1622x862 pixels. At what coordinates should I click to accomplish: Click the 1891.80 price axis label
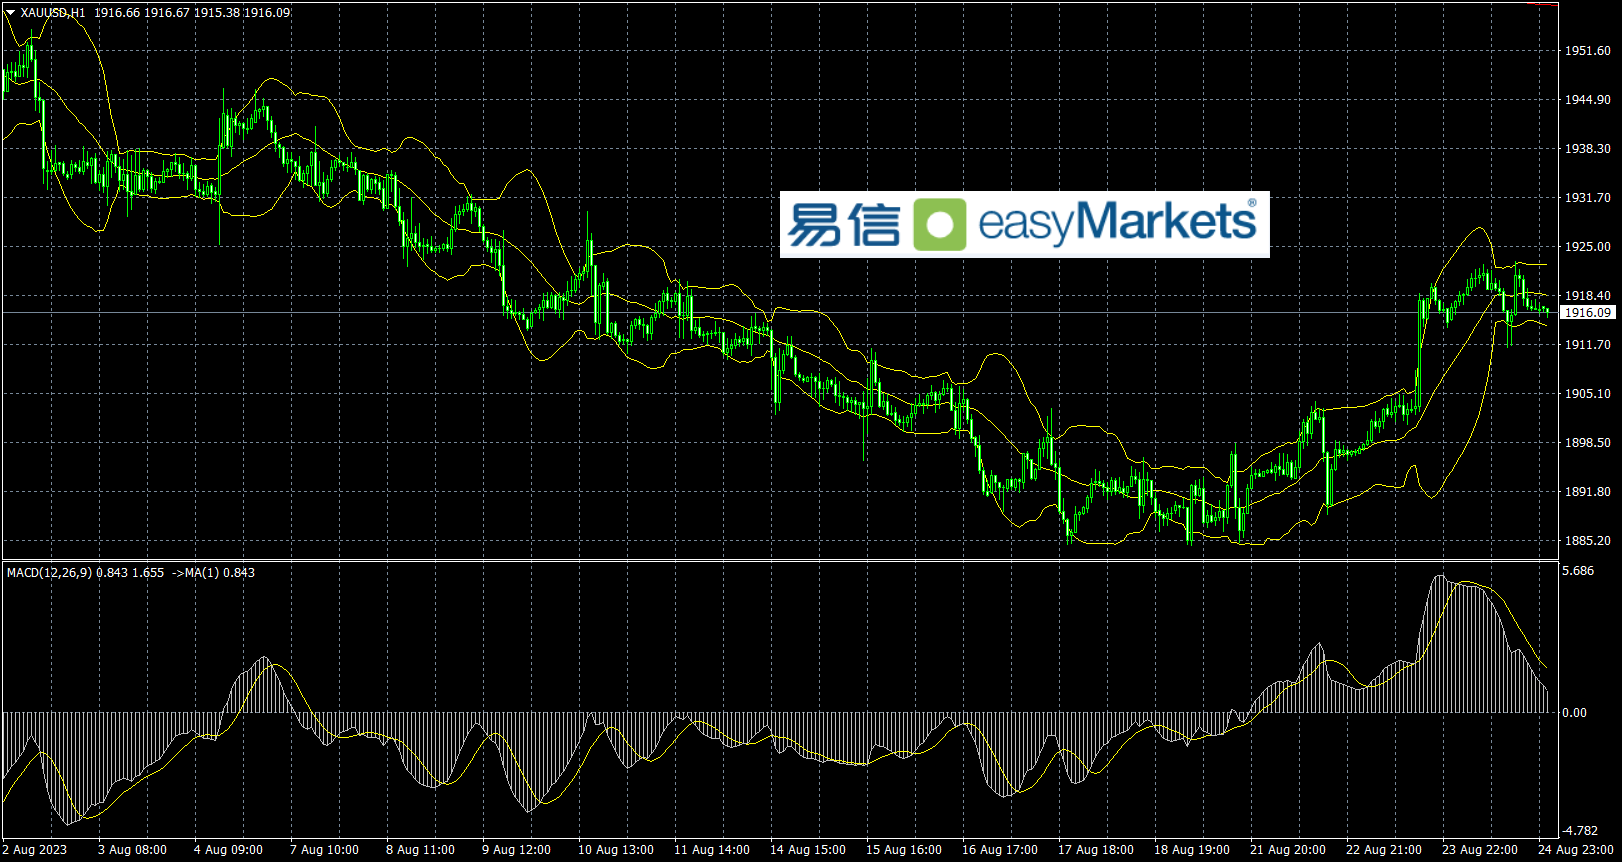(1587, 492)
